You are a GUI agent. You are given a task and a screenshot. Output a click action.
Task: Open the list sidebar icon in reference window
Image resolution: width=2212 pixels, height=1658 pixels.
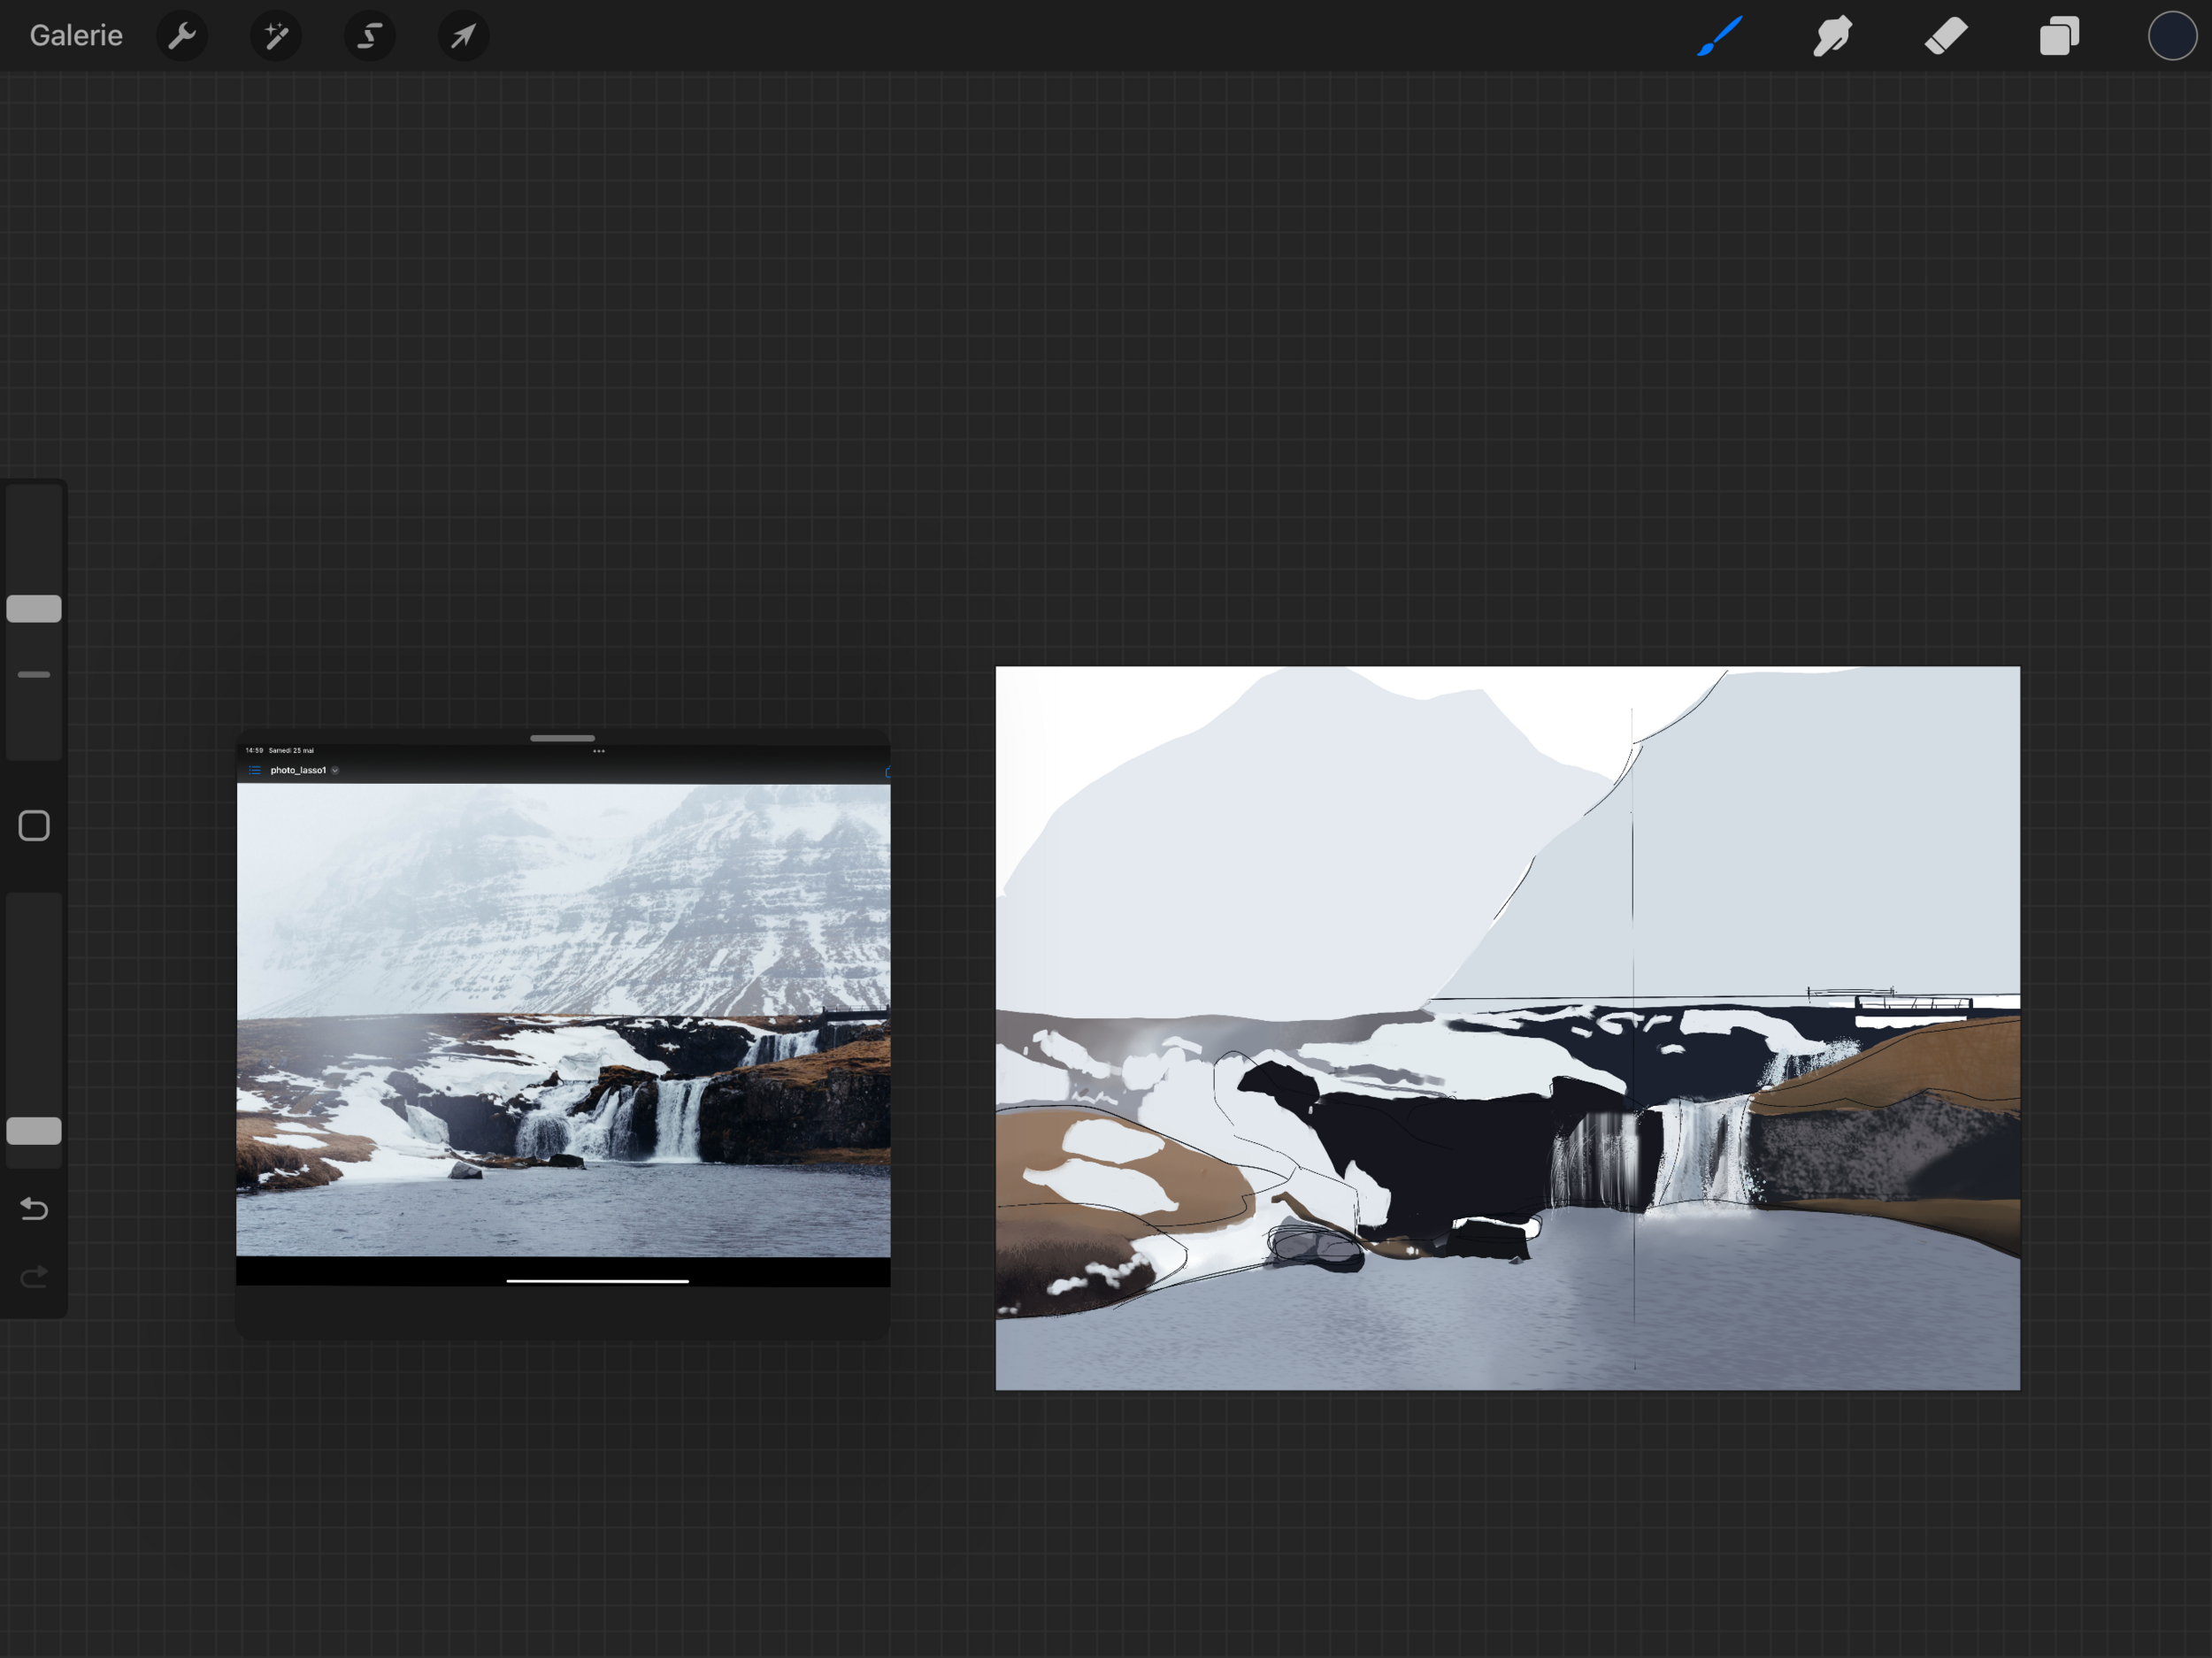pos(255,771)
